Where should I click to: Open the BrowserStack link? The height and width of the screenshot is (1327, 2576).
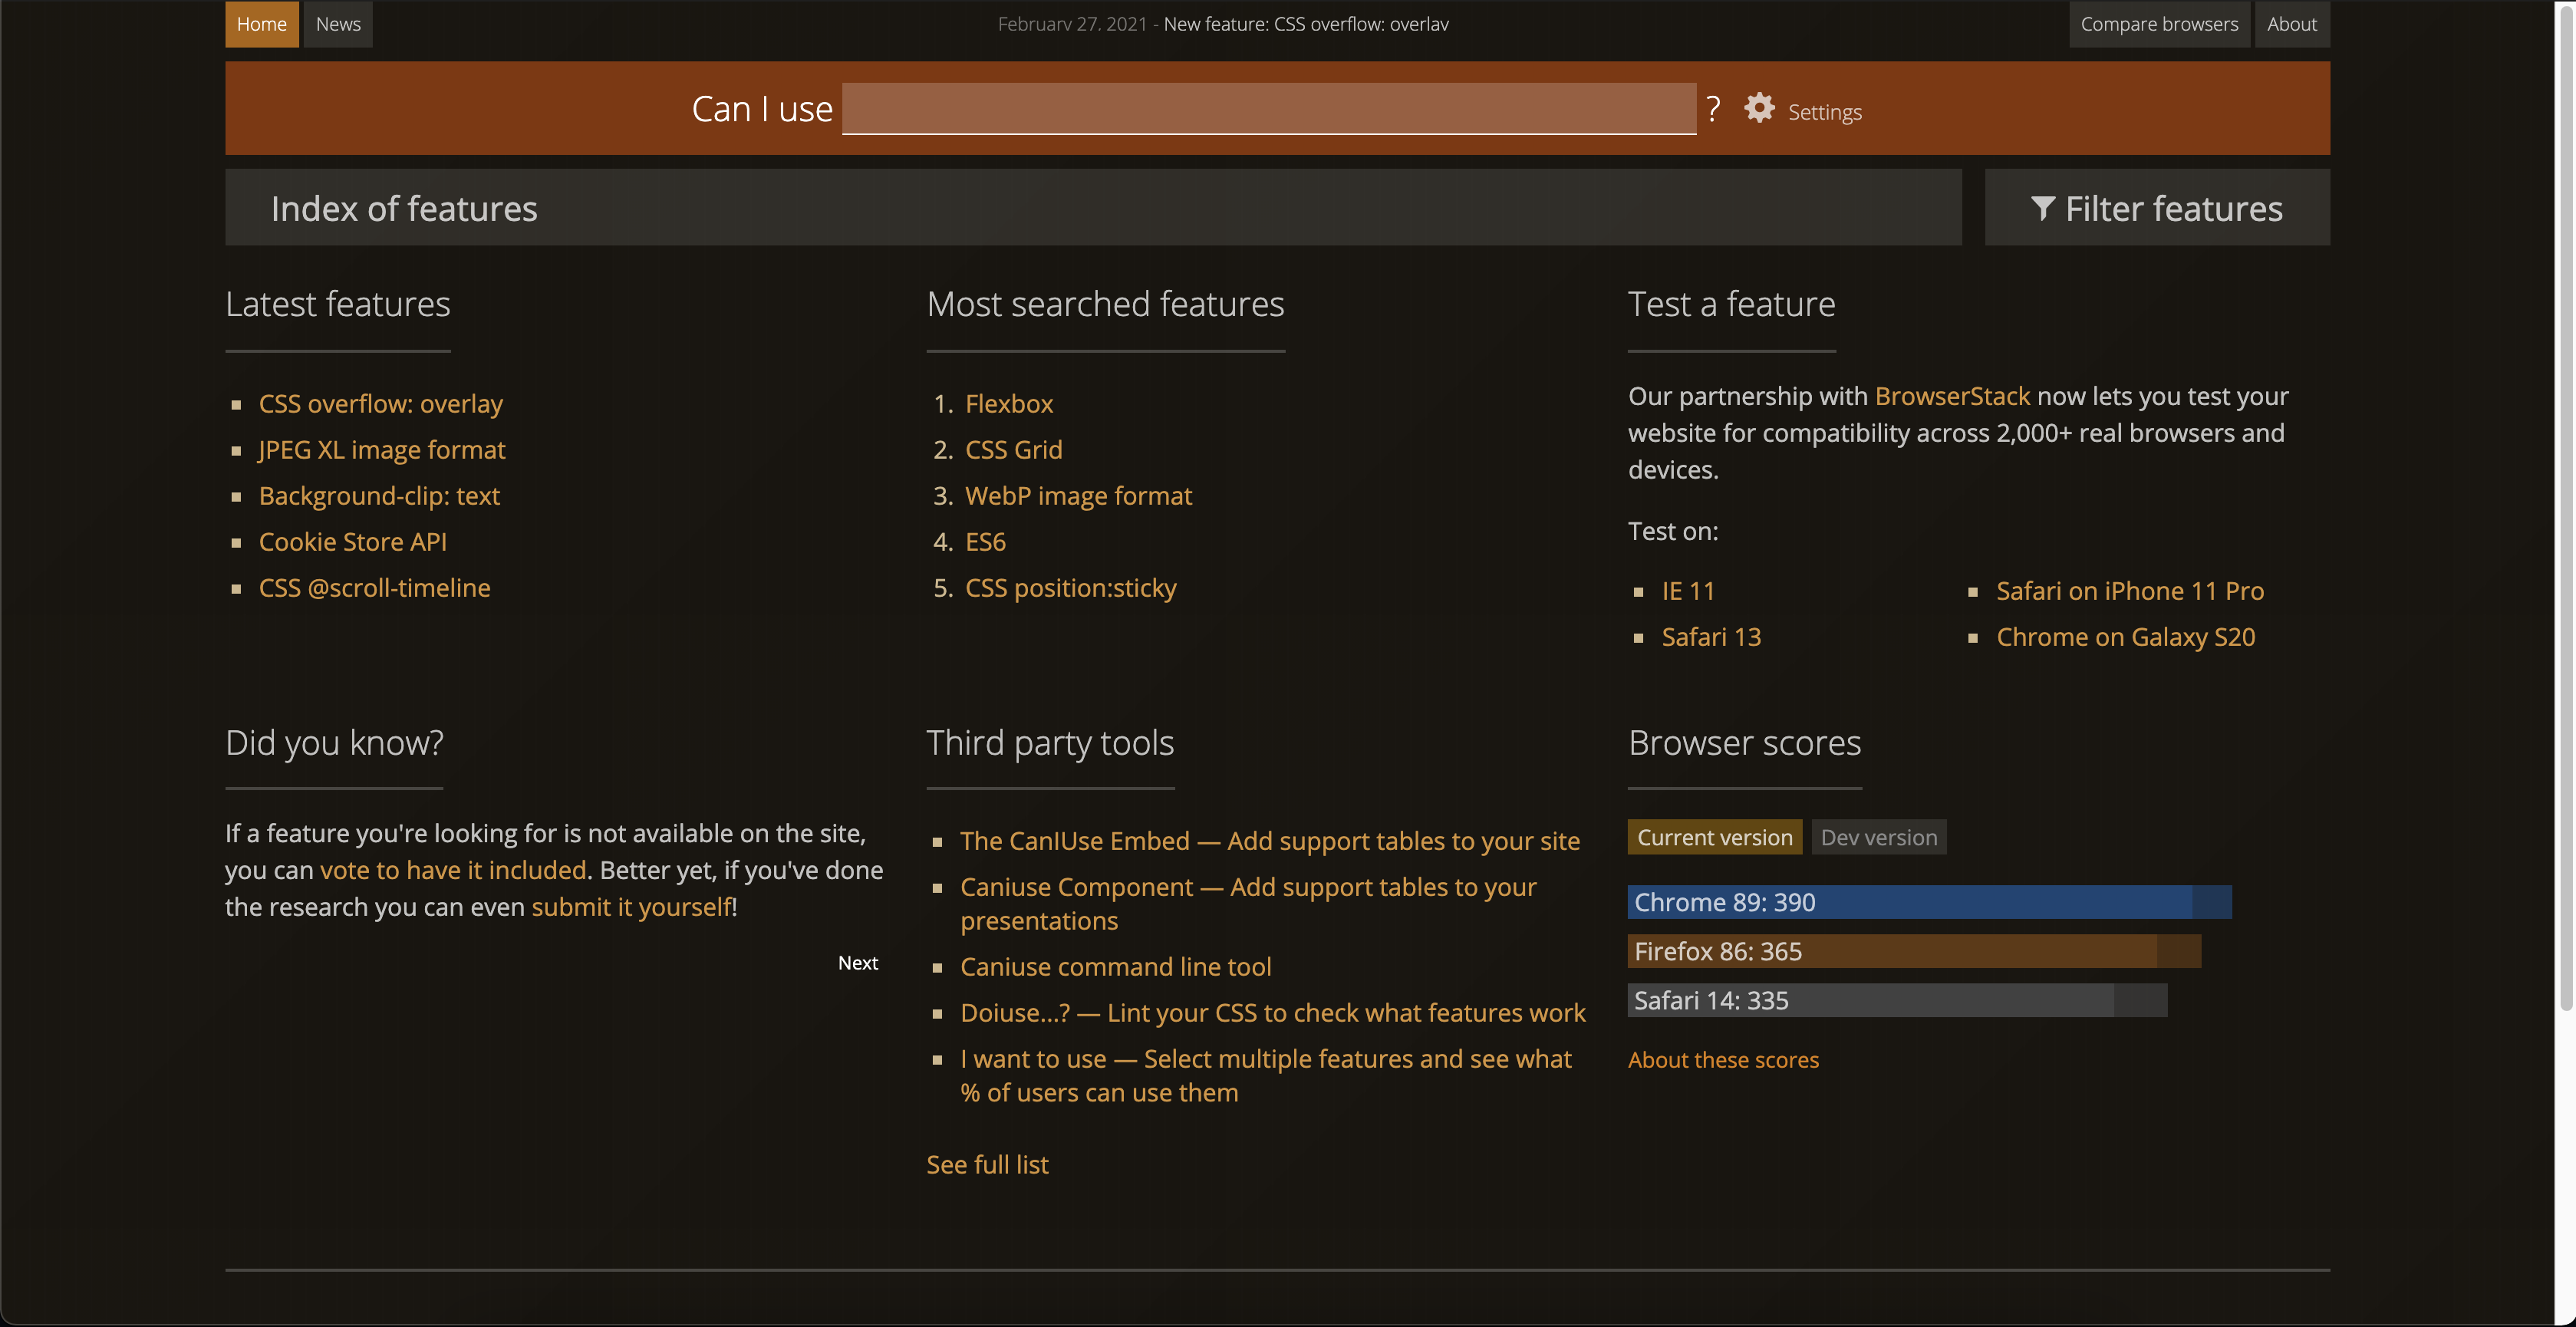click(1951, 396)
